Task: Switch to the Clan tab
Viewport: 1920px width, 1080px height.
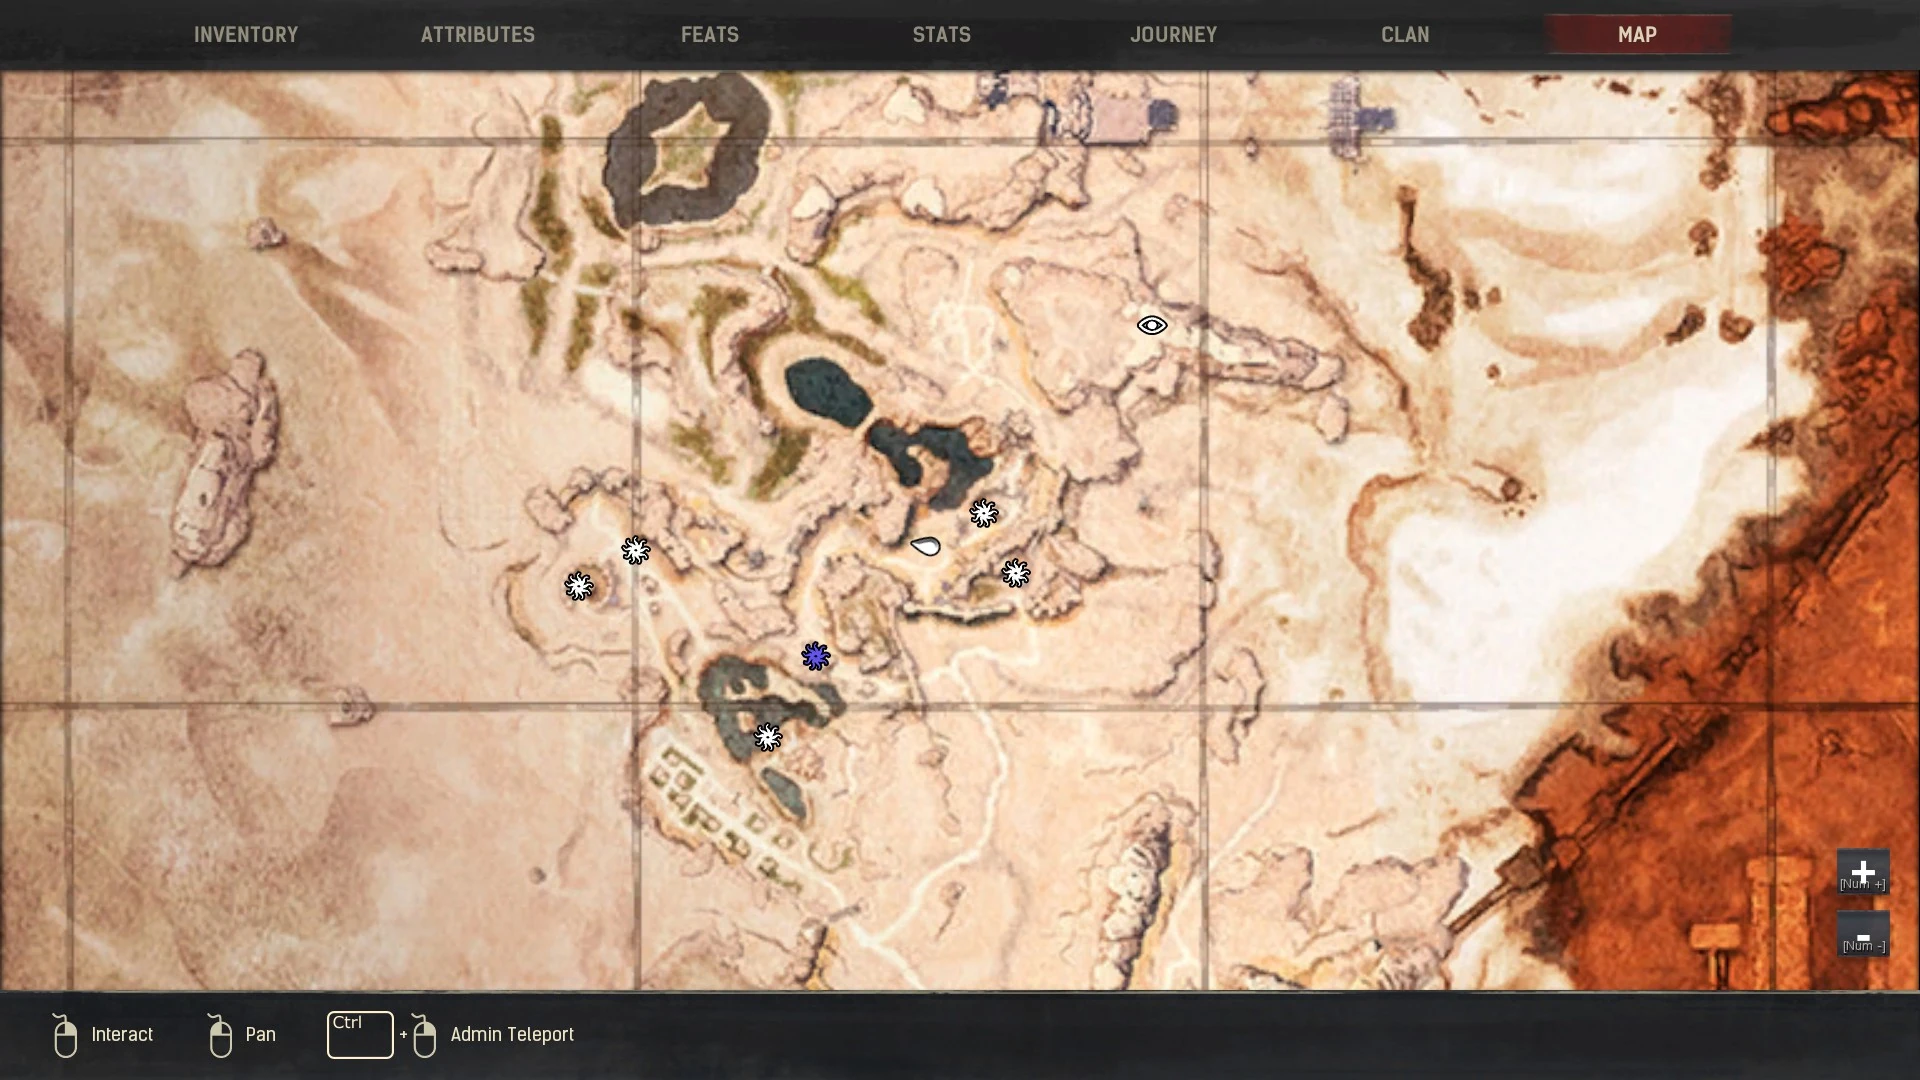Action: 1405,35
